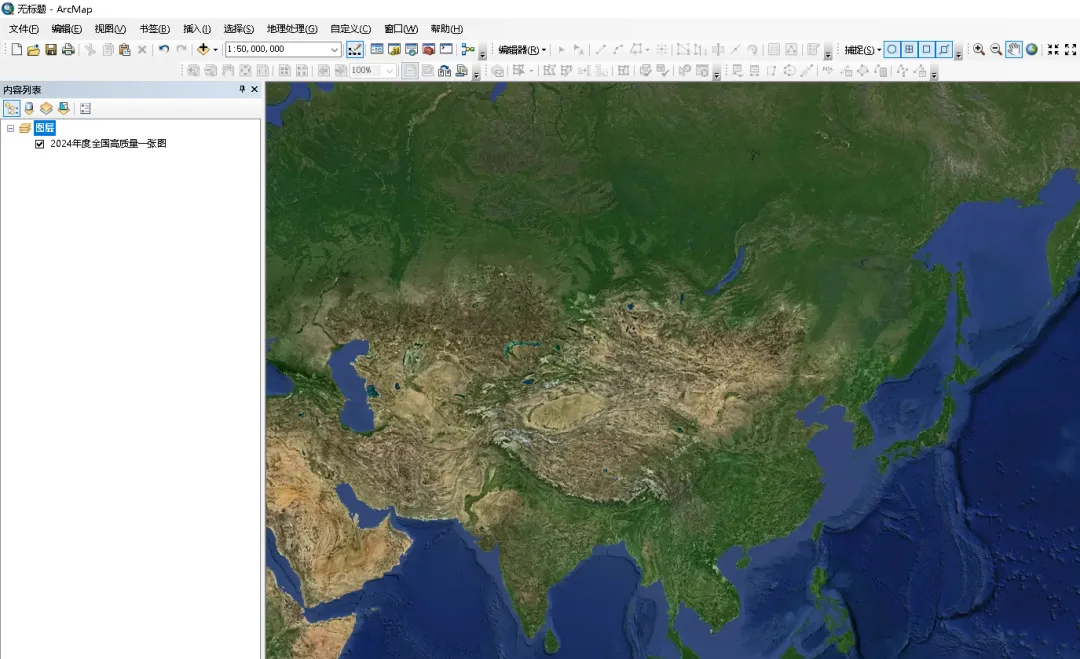The width and height of the screenshot is (1080, 659).
Task: Open the Catalog window
Action: (394, 50)
